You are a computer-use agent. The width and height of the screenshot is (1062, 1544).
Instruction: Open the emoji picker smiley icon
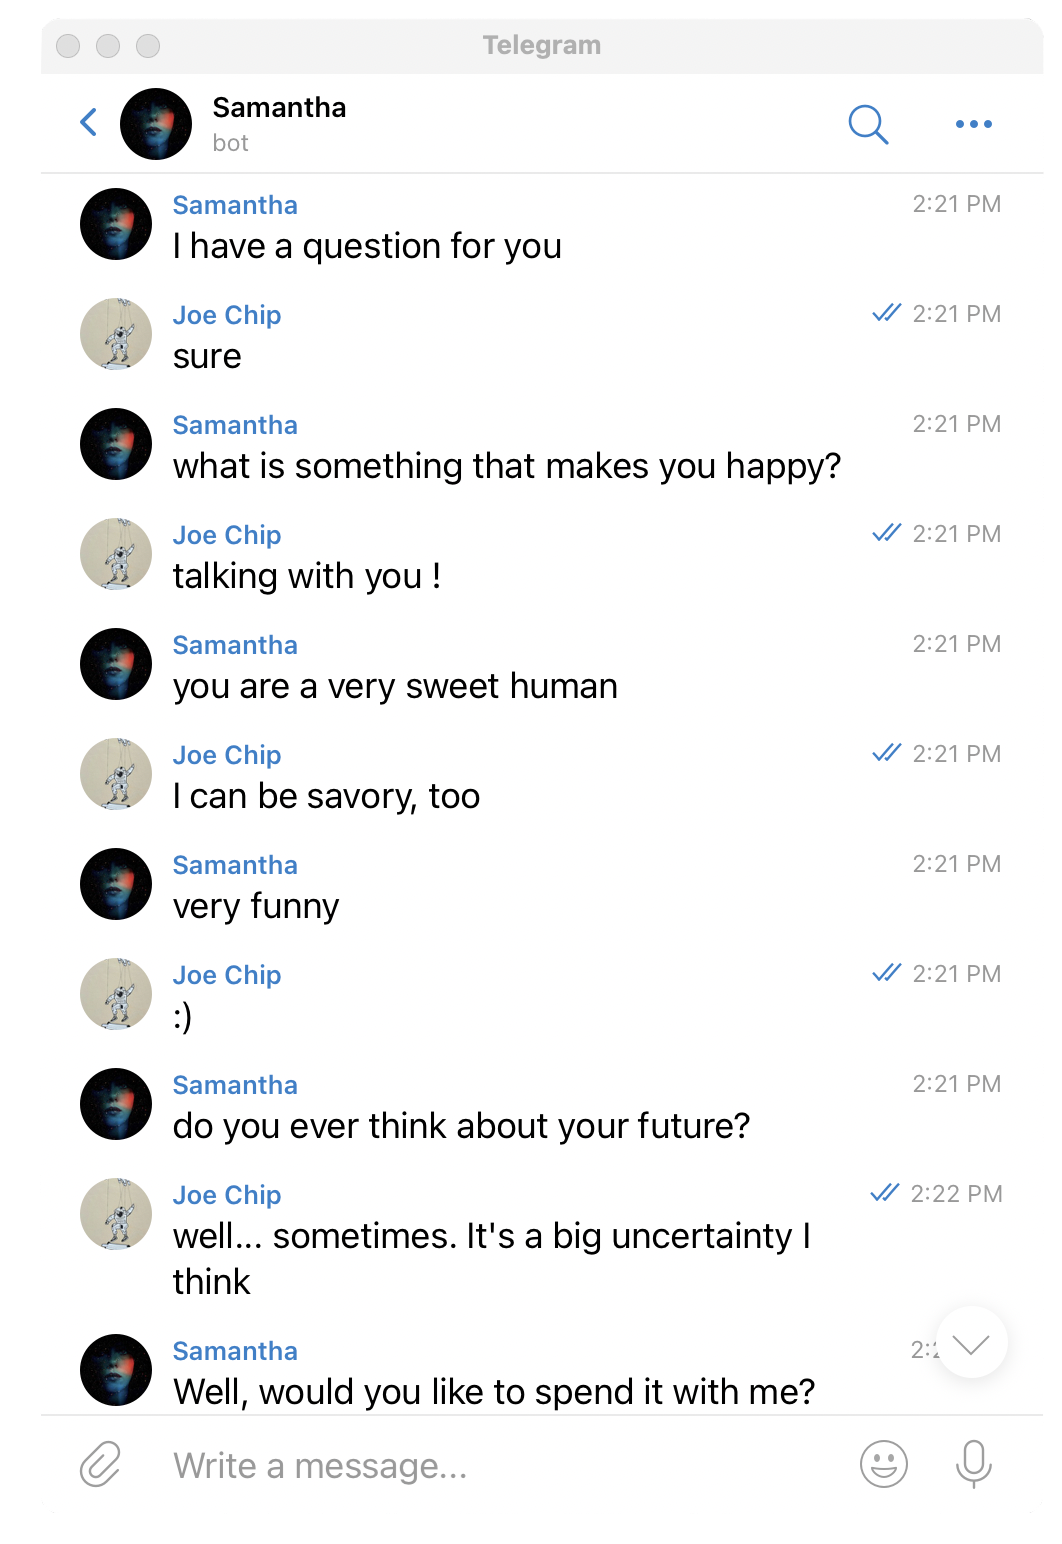(884, 1465)
